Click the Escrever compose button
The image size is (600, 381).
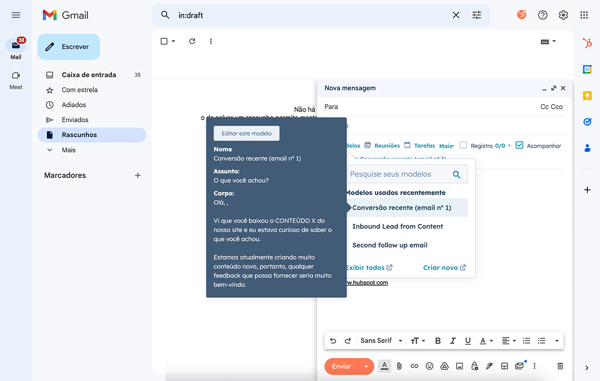pyautogui.click(x=69, y=47)
